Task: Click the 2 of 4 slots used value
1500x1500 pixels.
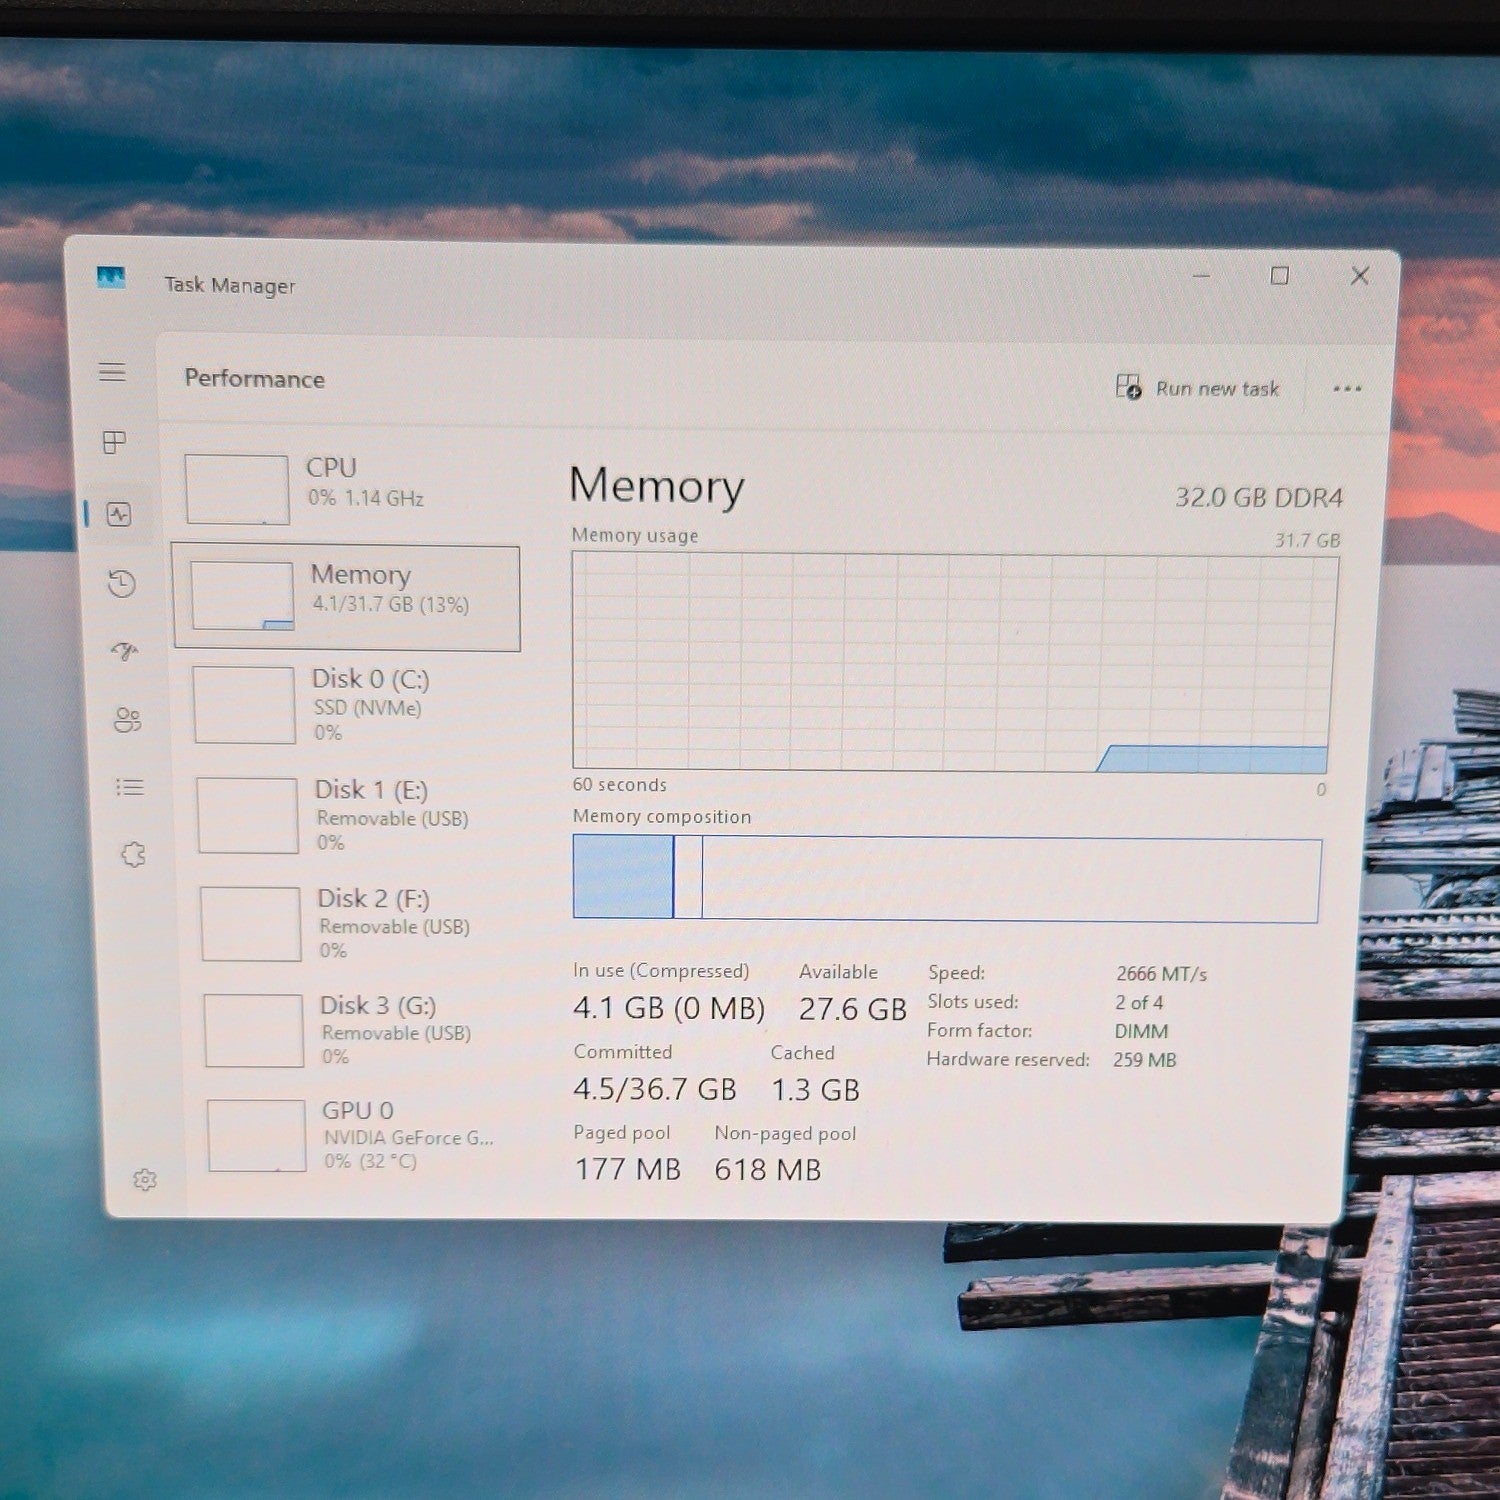Action: coord(1139,1002)
